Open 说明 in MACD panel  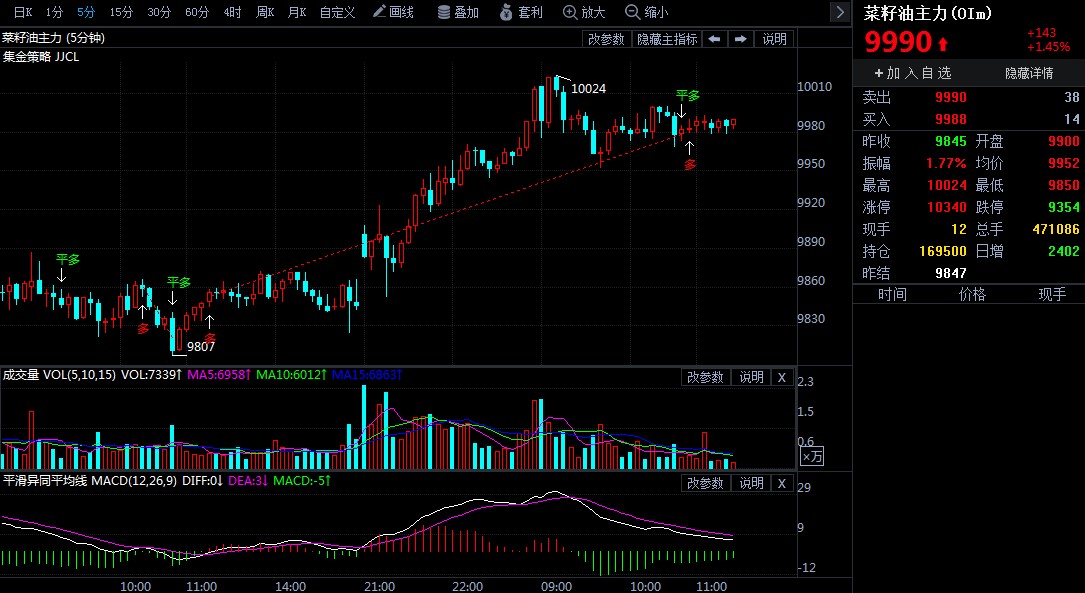pos(751,483)
